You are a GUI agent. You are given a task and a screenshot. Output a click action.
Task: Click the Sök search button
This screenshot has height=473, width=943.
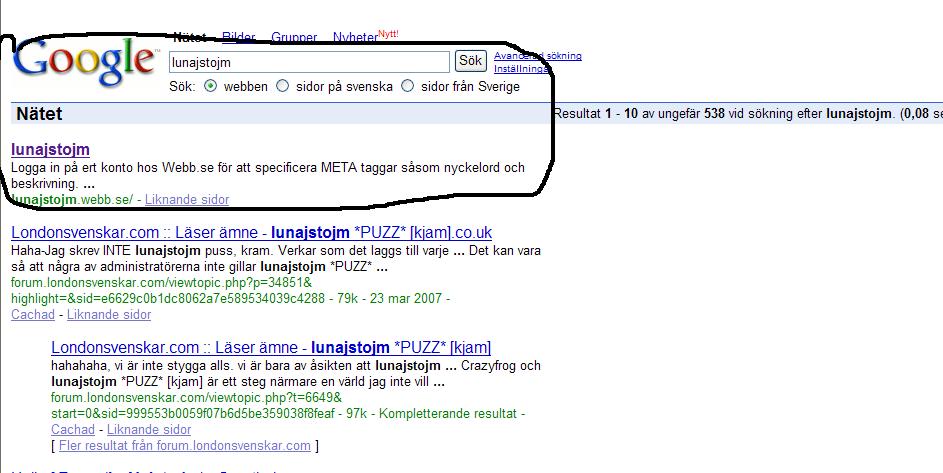(470, 60)
